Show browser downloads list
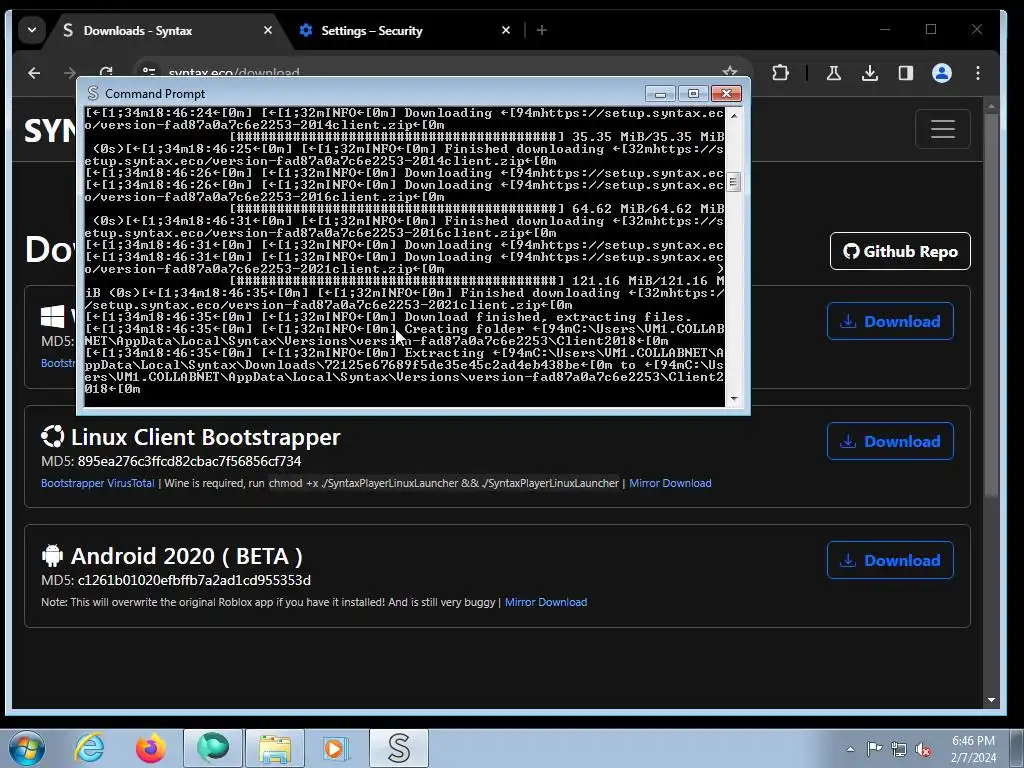The width and height of the screenshot is (1024, 768). (x=869, y=73)
